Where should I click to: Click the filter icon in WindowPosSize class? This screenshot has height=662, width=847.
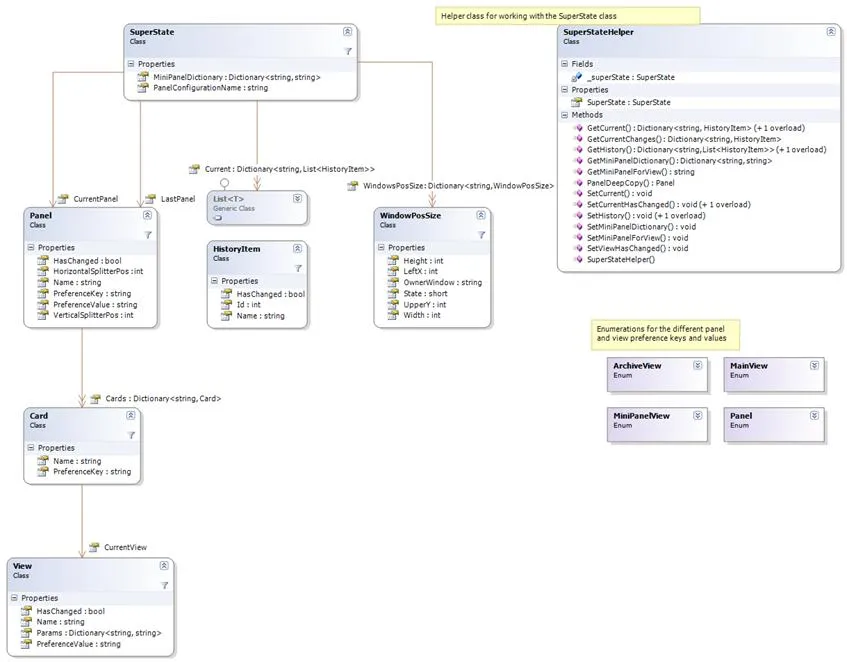coord(481,234)
